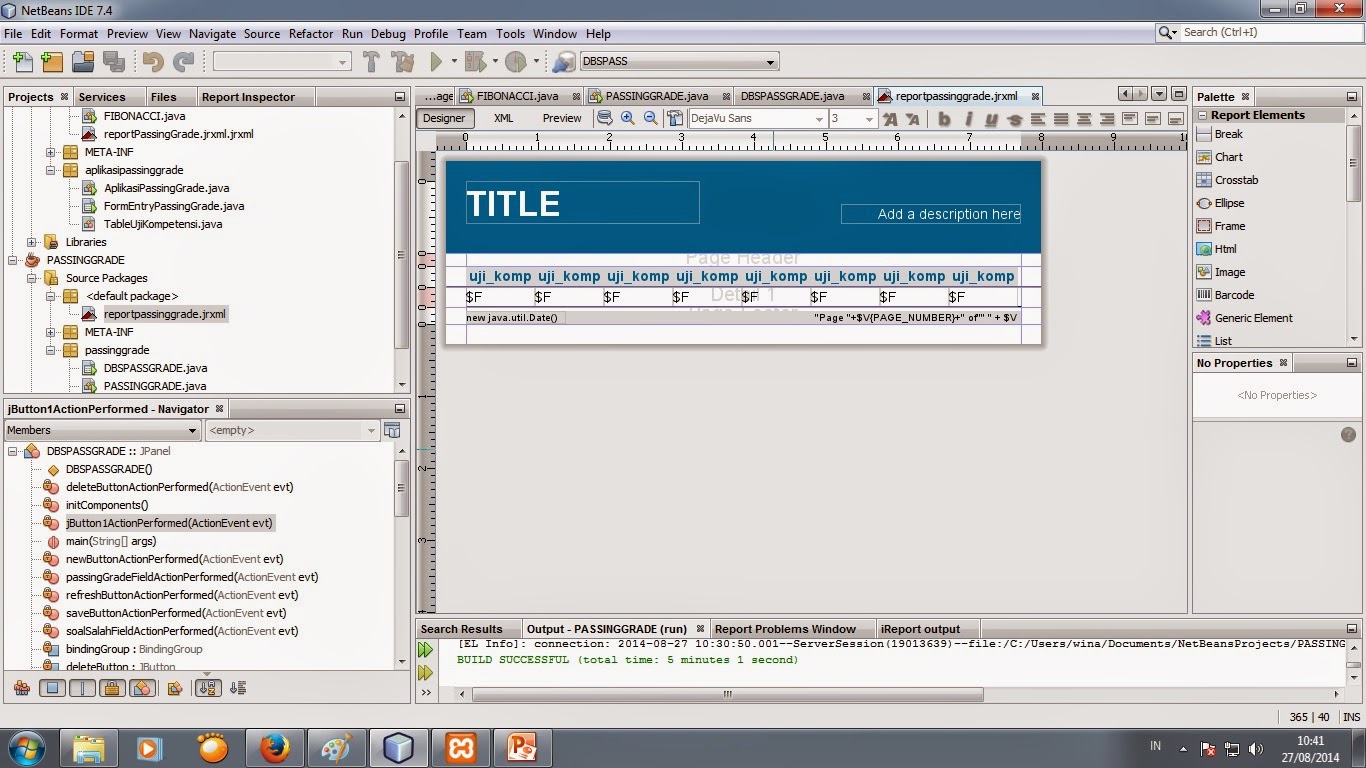
Task: Open the font size dropdown
Action: pos(869,119)
